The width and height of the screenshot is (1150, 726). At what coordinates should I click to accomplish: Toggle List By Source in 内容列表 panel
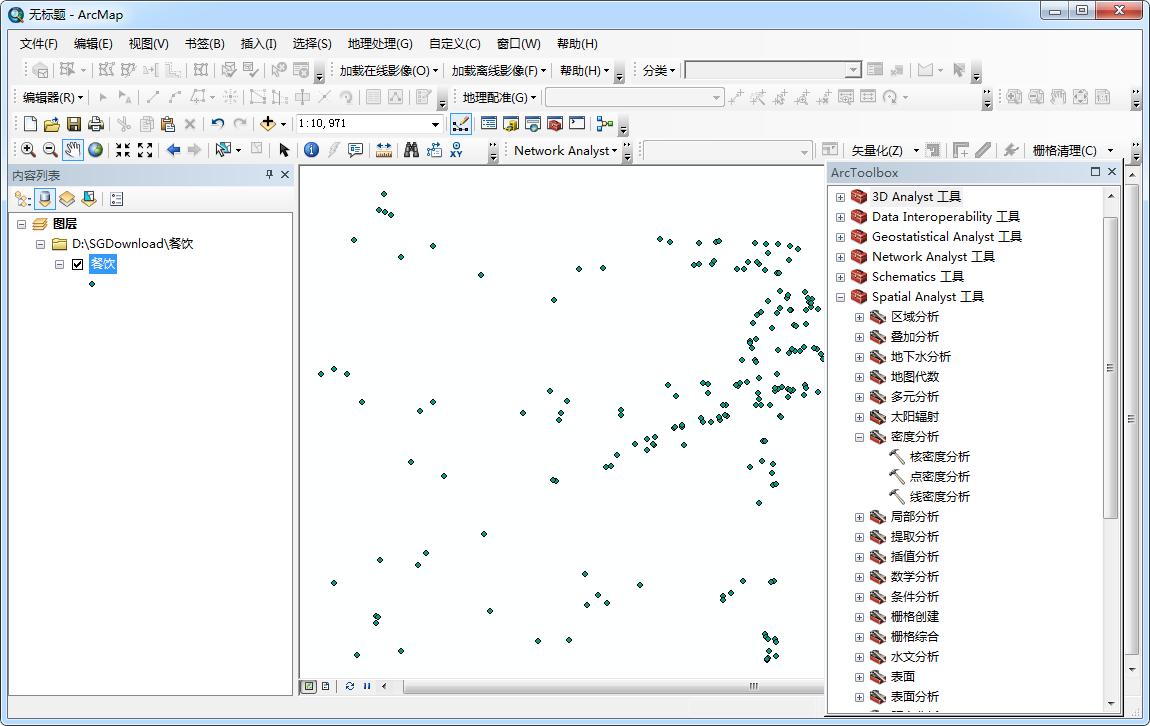44,198
